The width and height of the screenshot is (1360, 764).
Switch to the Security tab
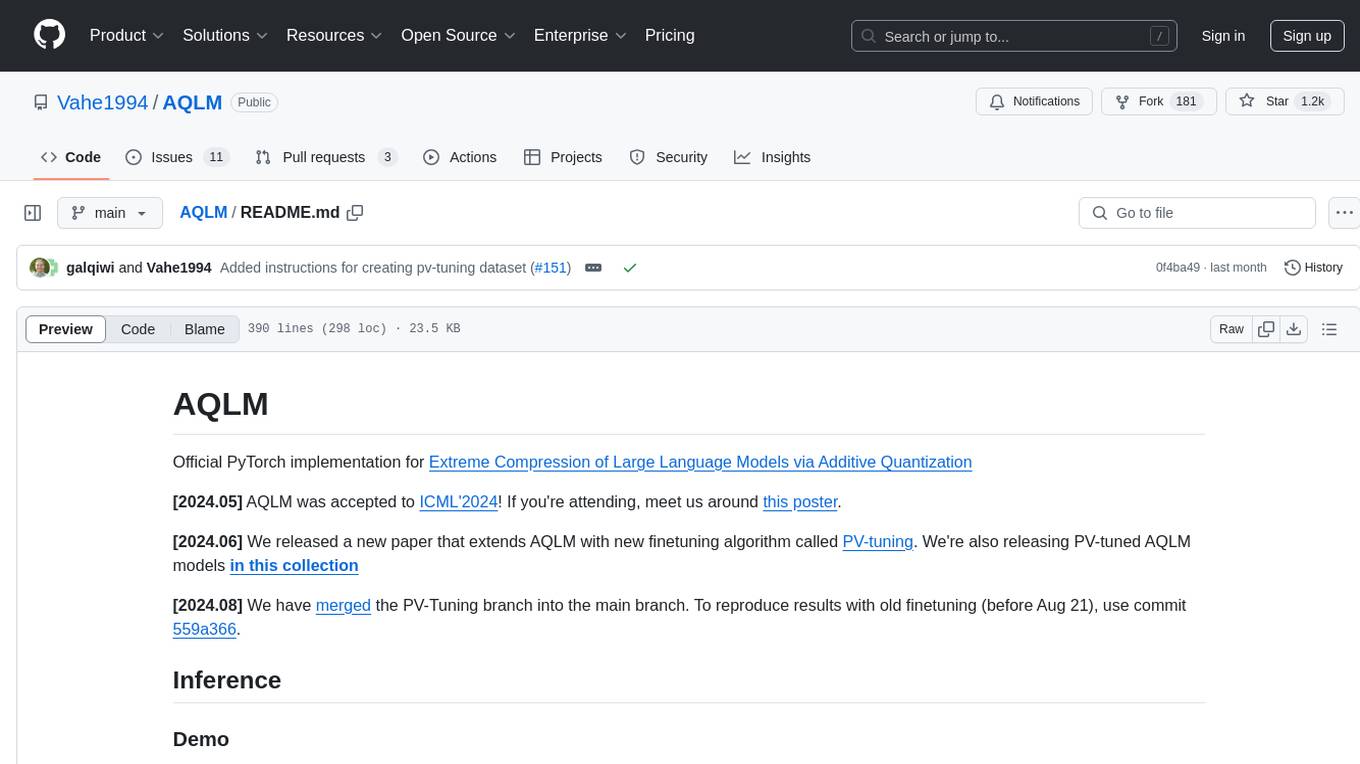[668, 157]
